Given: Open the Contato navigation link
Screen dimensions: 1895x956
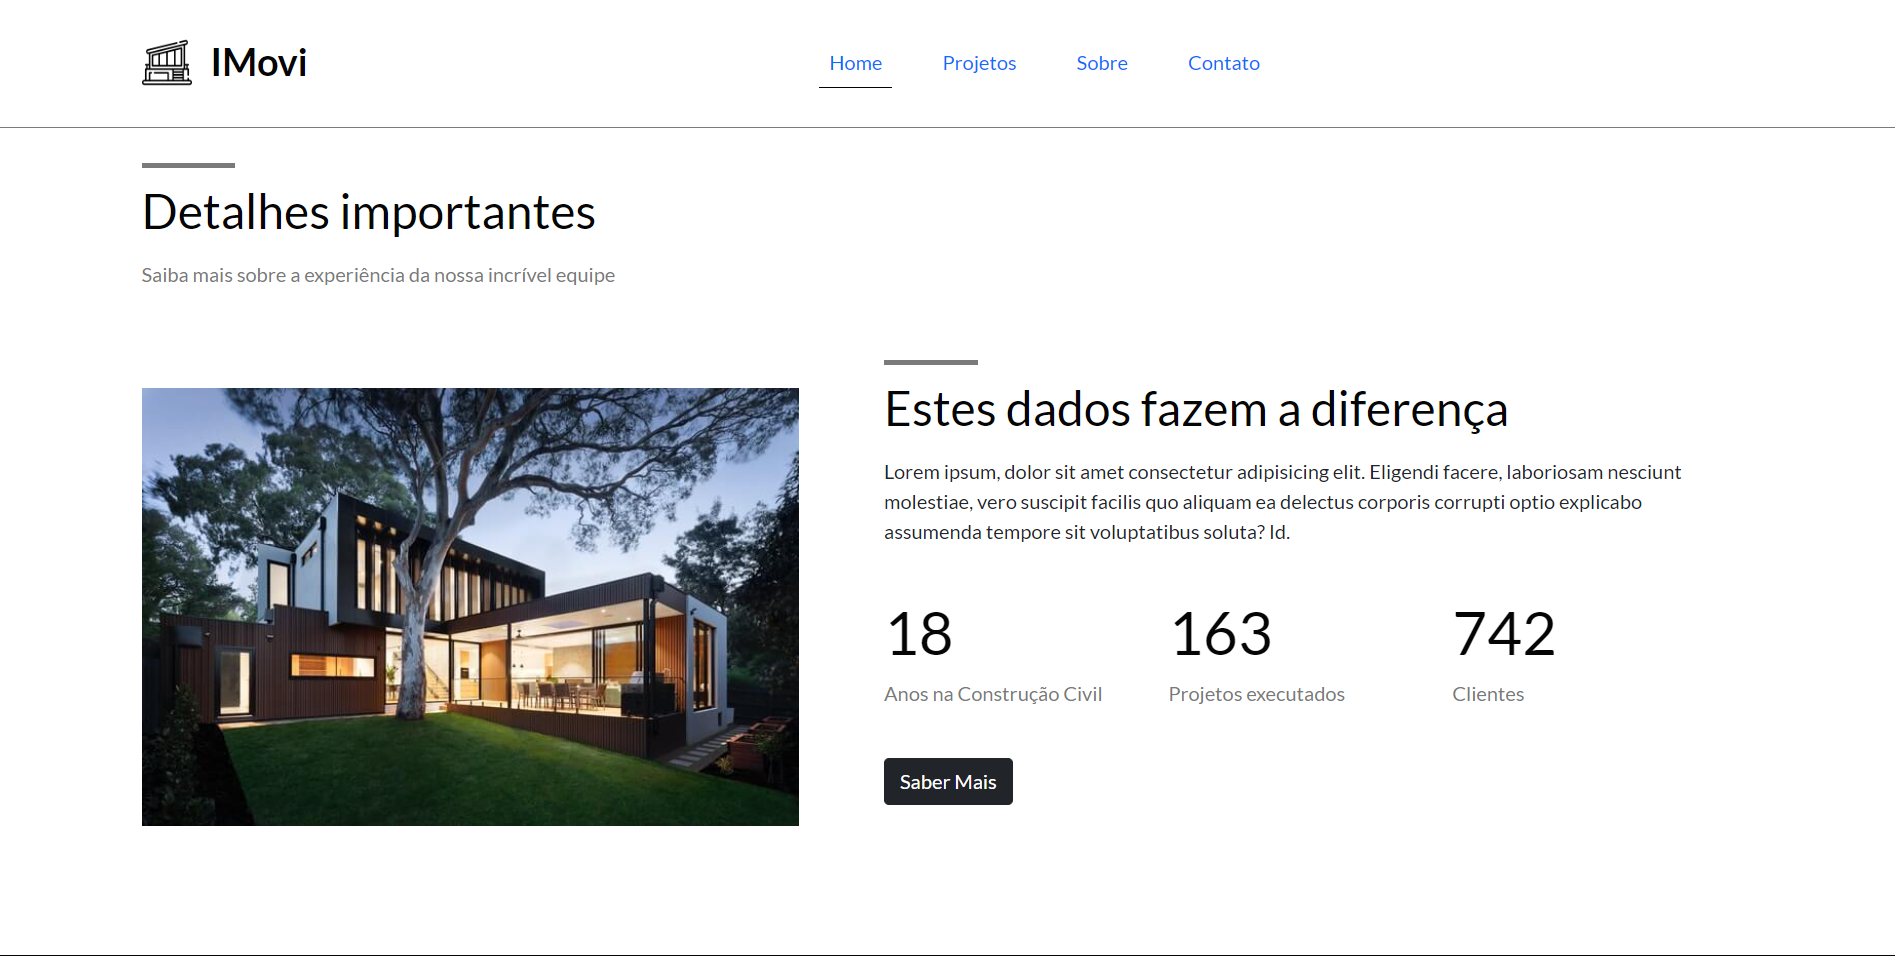Looking at the screenshot, I should pyautogui.click(x=1223, y=63).
